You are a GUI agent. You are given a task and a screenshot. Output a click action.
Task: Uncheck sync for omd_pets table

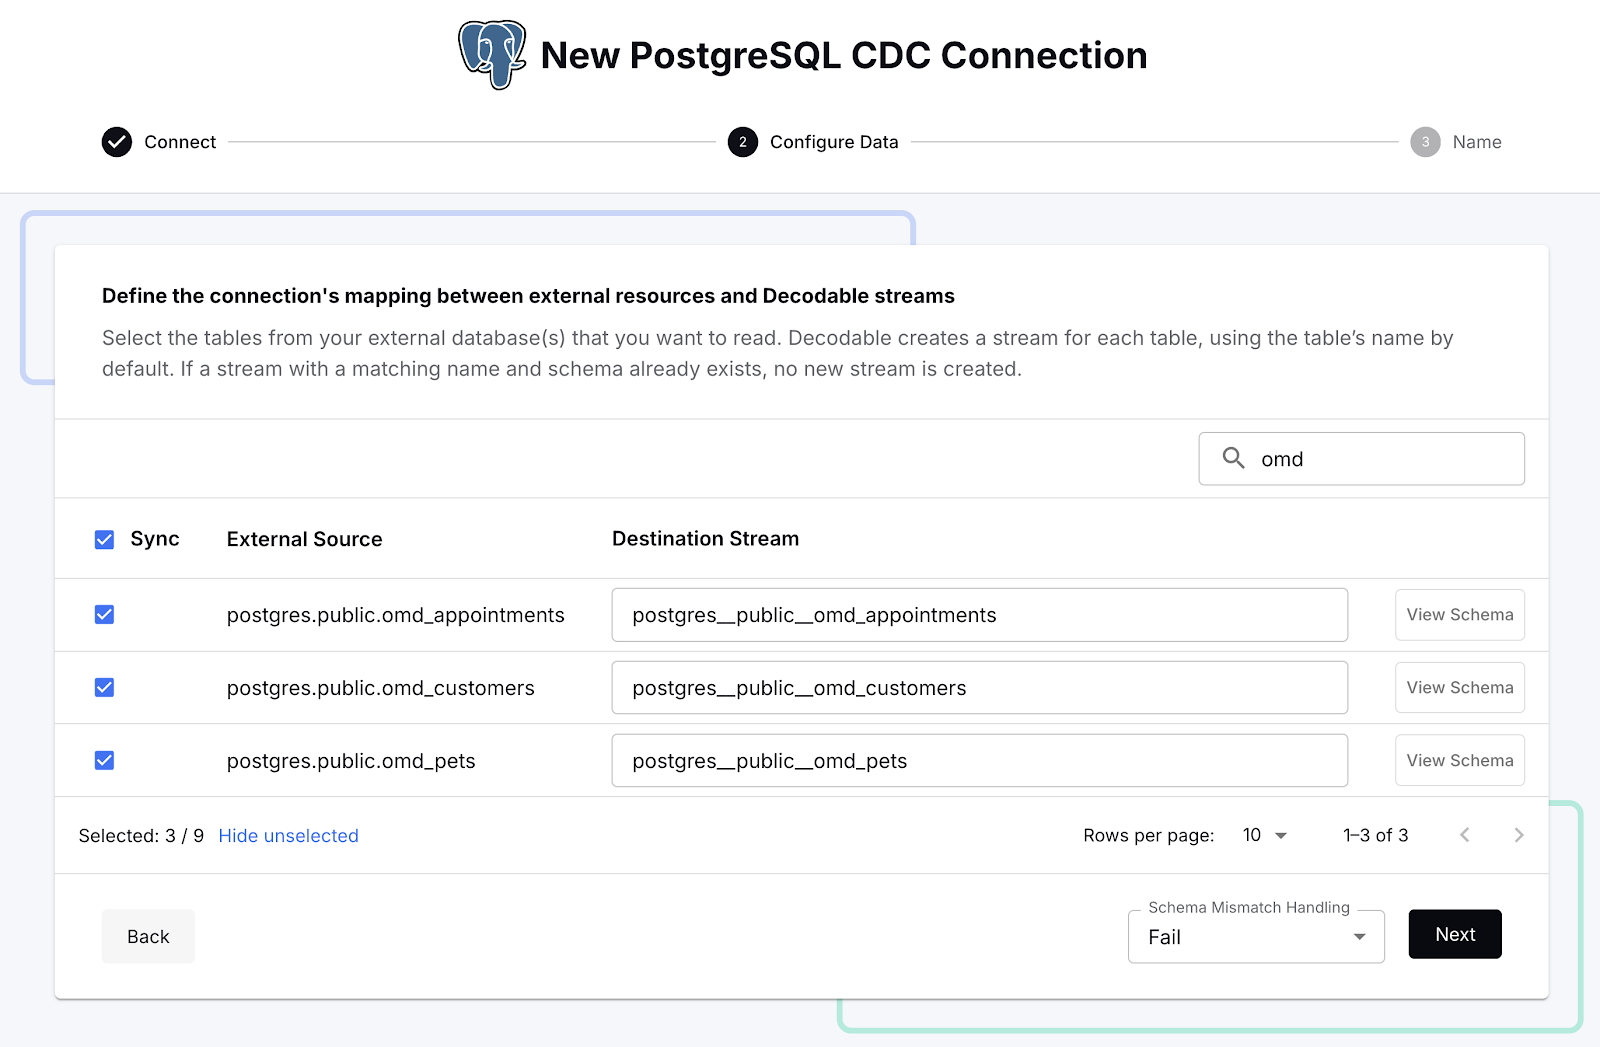pyautogui.click(x=104, y=761)
